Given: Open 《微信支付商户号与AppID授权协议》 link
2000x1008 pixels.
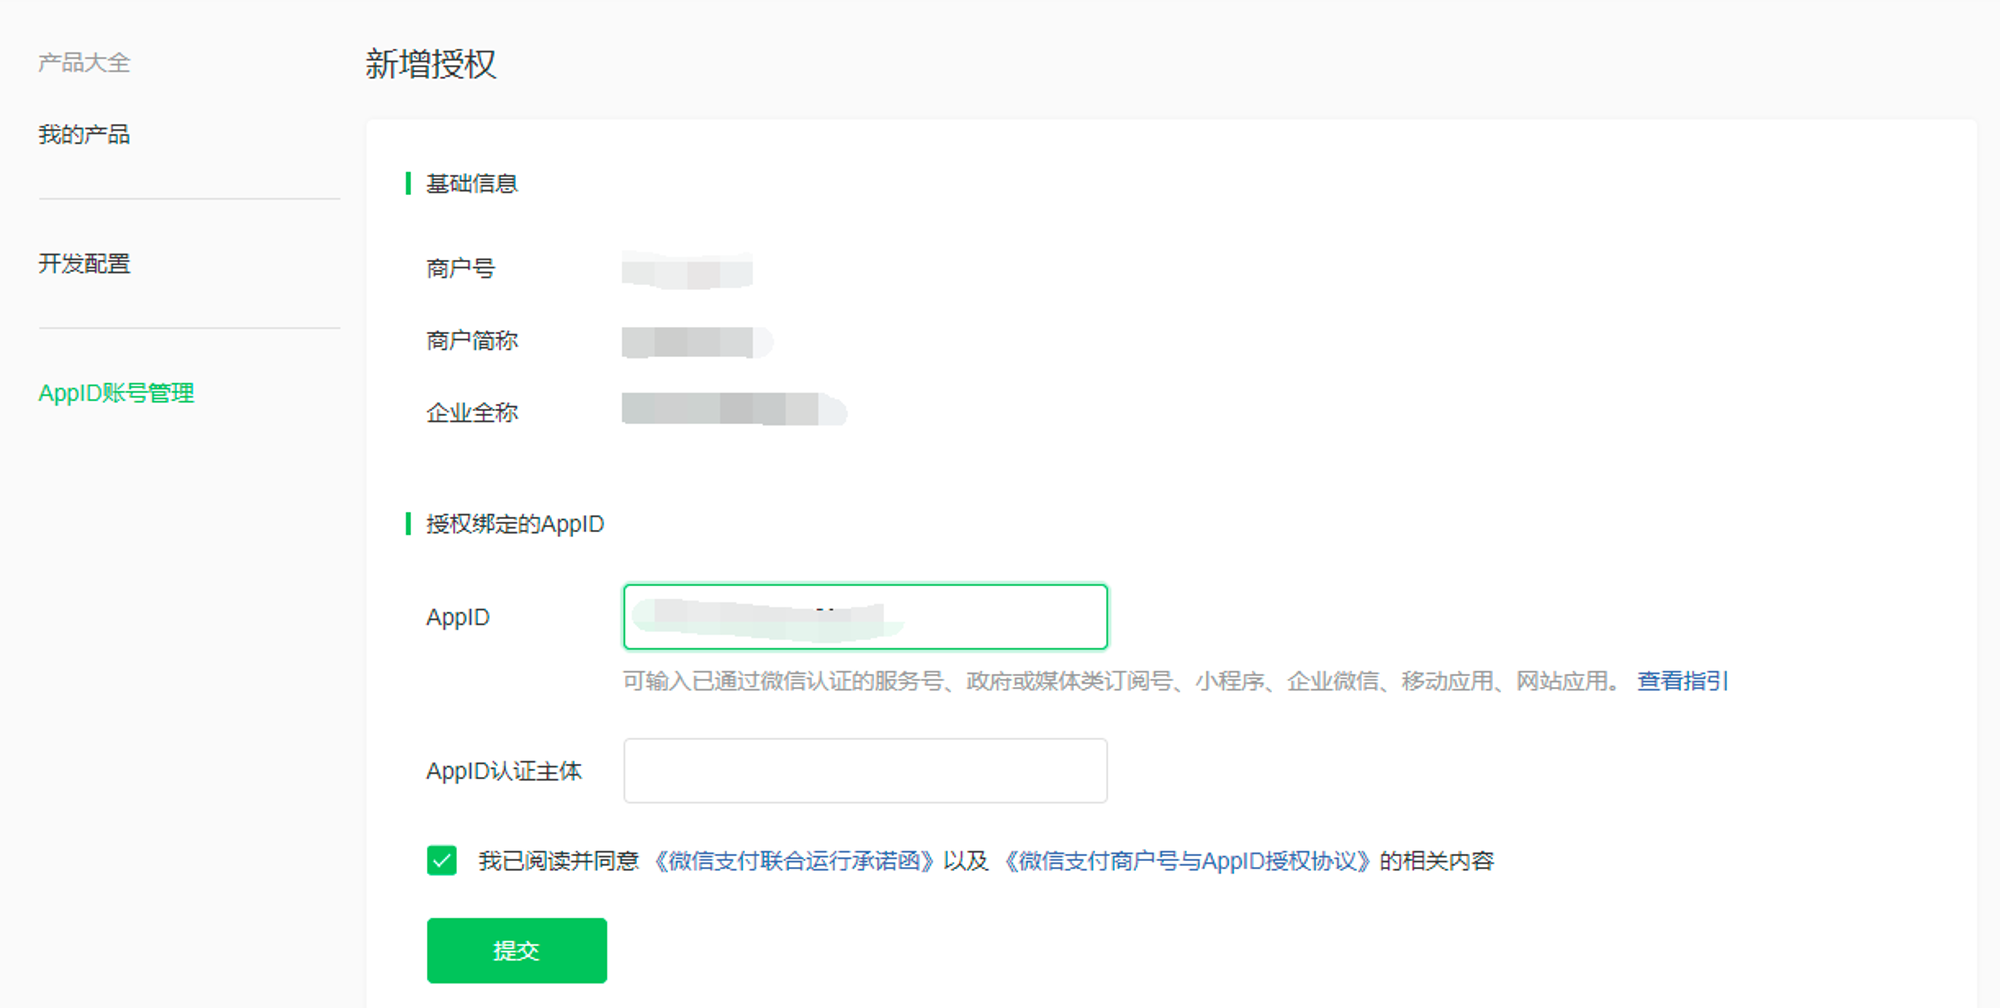Looking at the screenshot, I should 1186,861.
